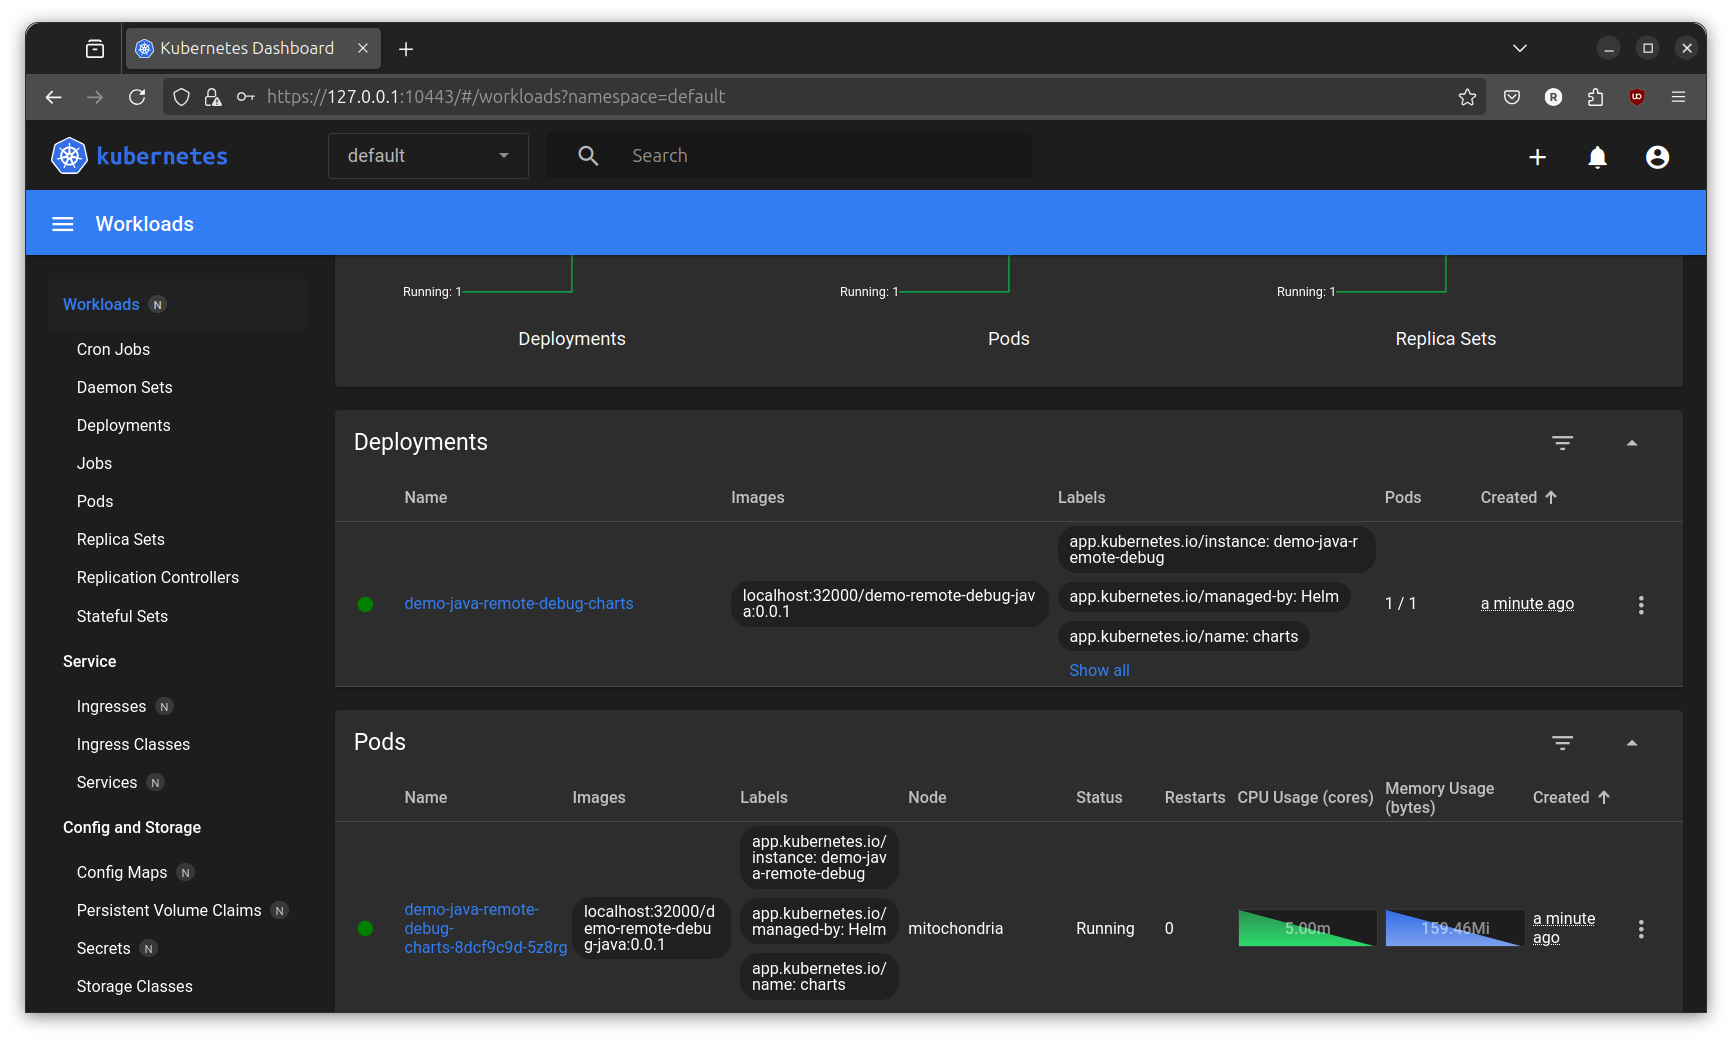Open Daemon Sets in sidebar
Viewport: 1732px width, 1041px height.
click(124, 387)
